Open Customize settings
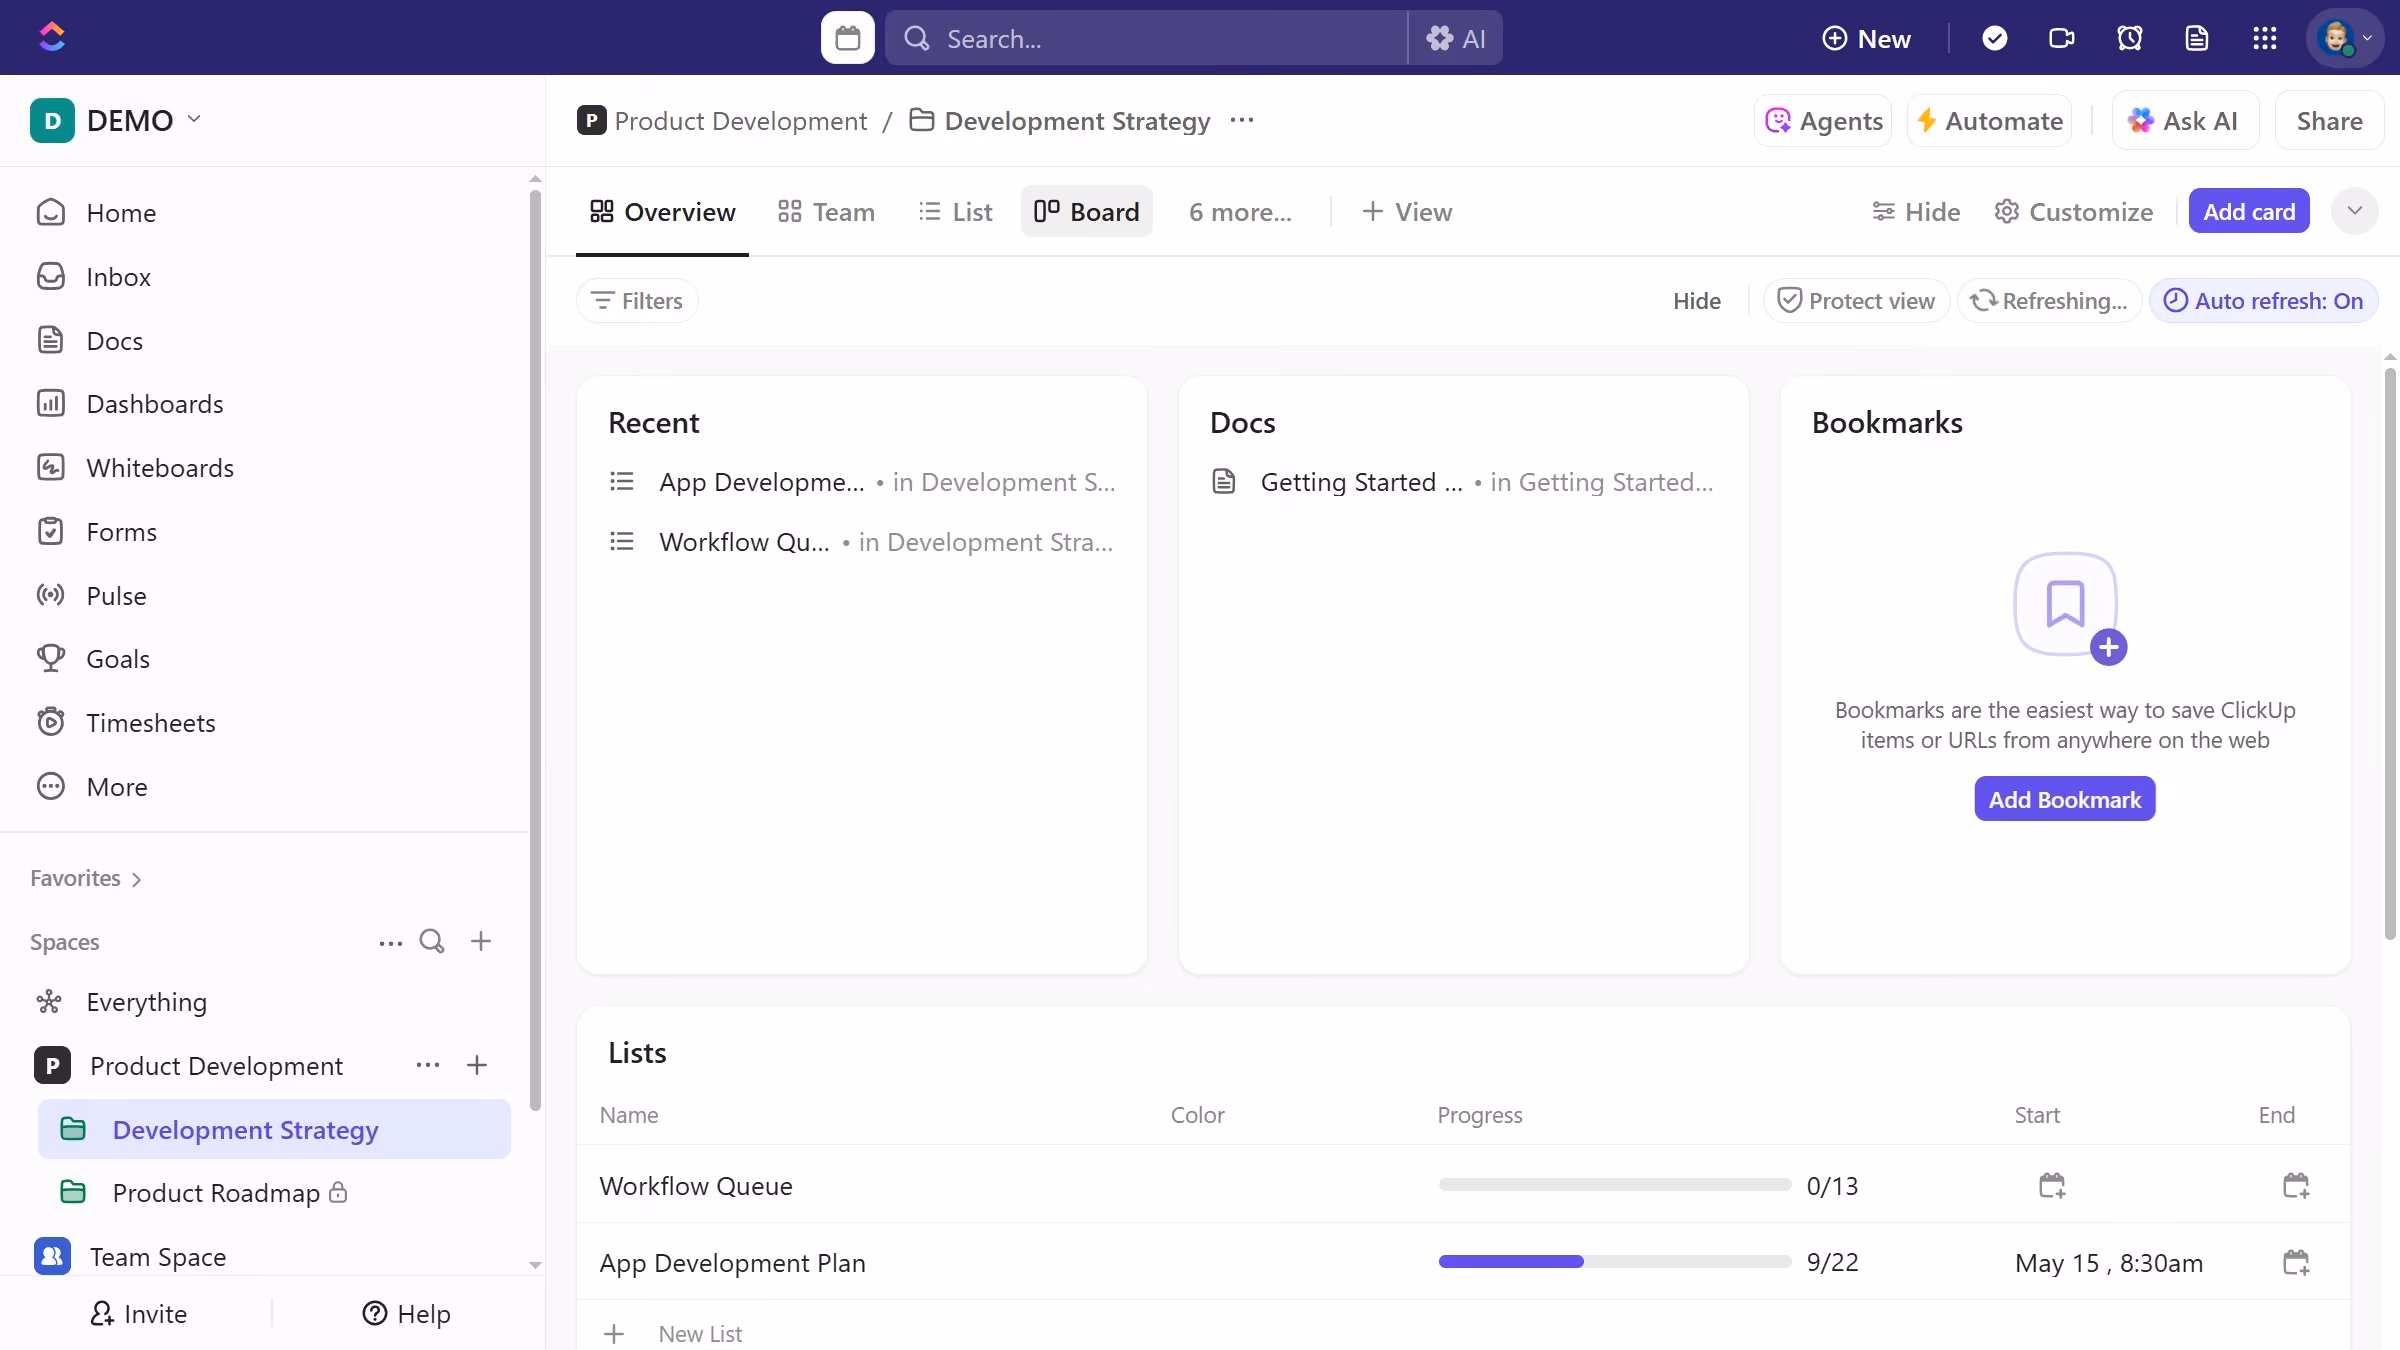 [x=2073, y=212]
